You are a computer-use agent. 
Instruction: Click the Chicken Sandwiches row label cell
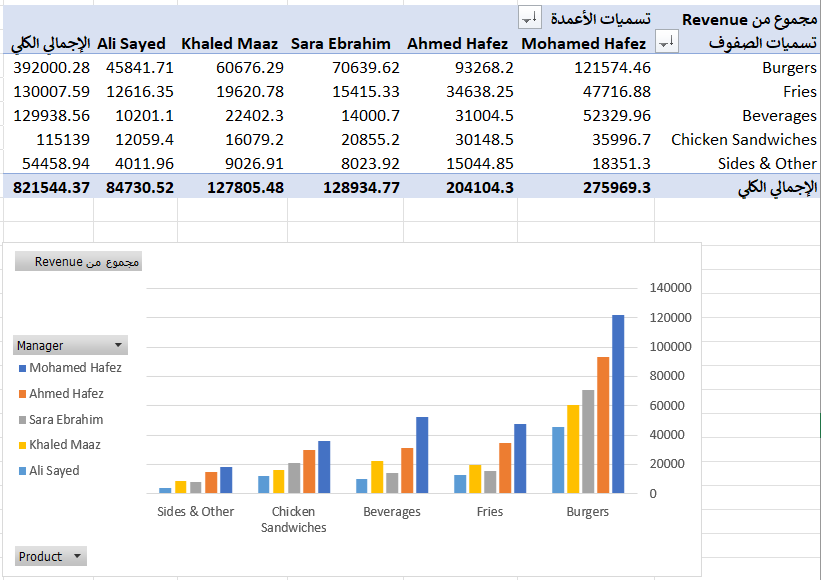743,140
